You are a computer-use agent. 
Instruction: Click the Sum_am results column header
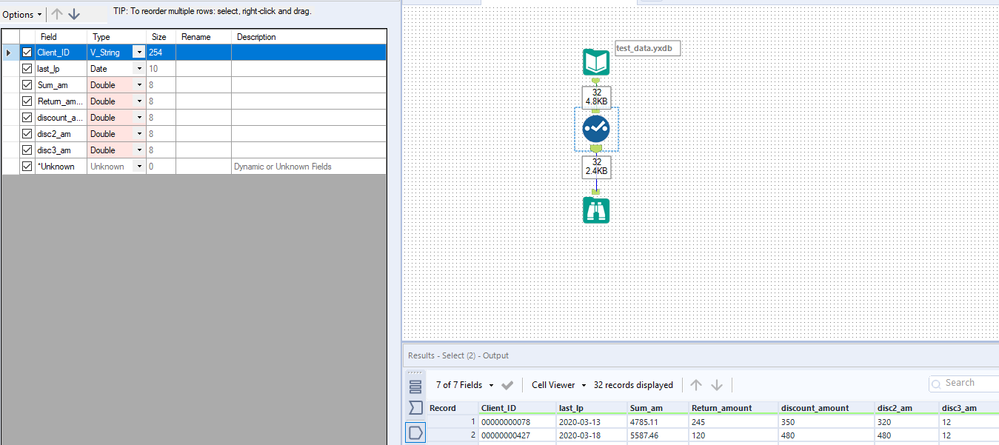point(657,408)
